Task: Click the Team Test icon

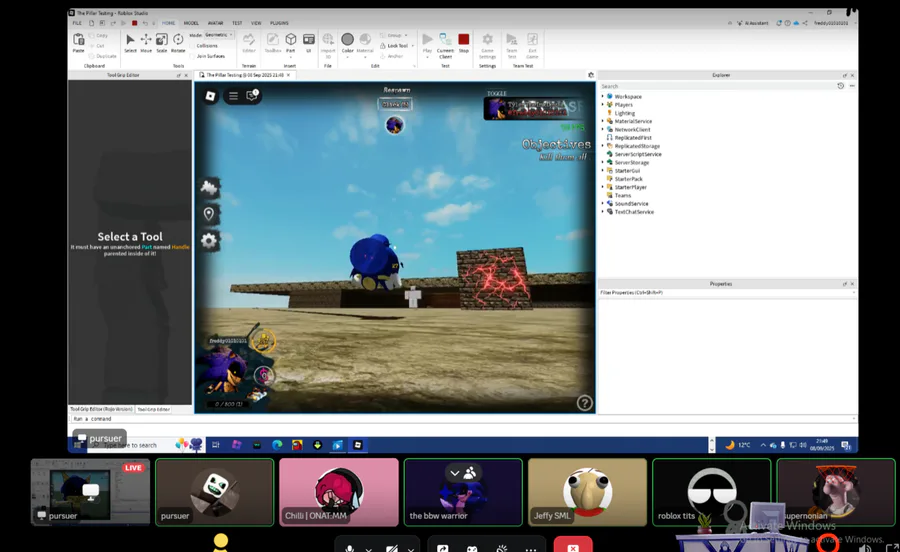Action: [511, 45]
